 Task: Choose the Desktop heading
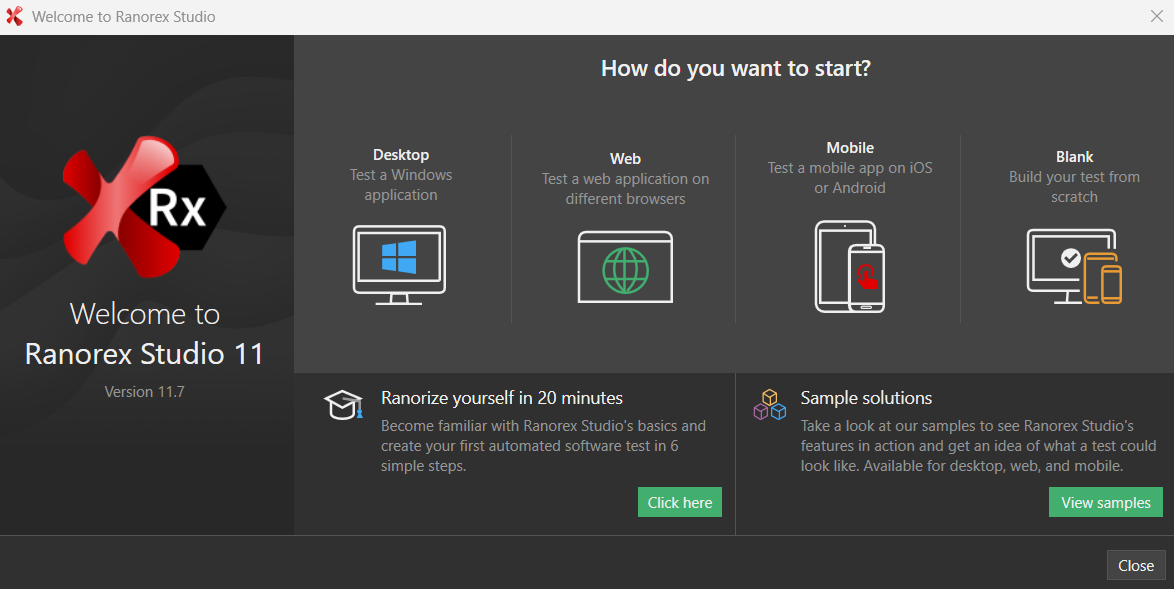401,155
